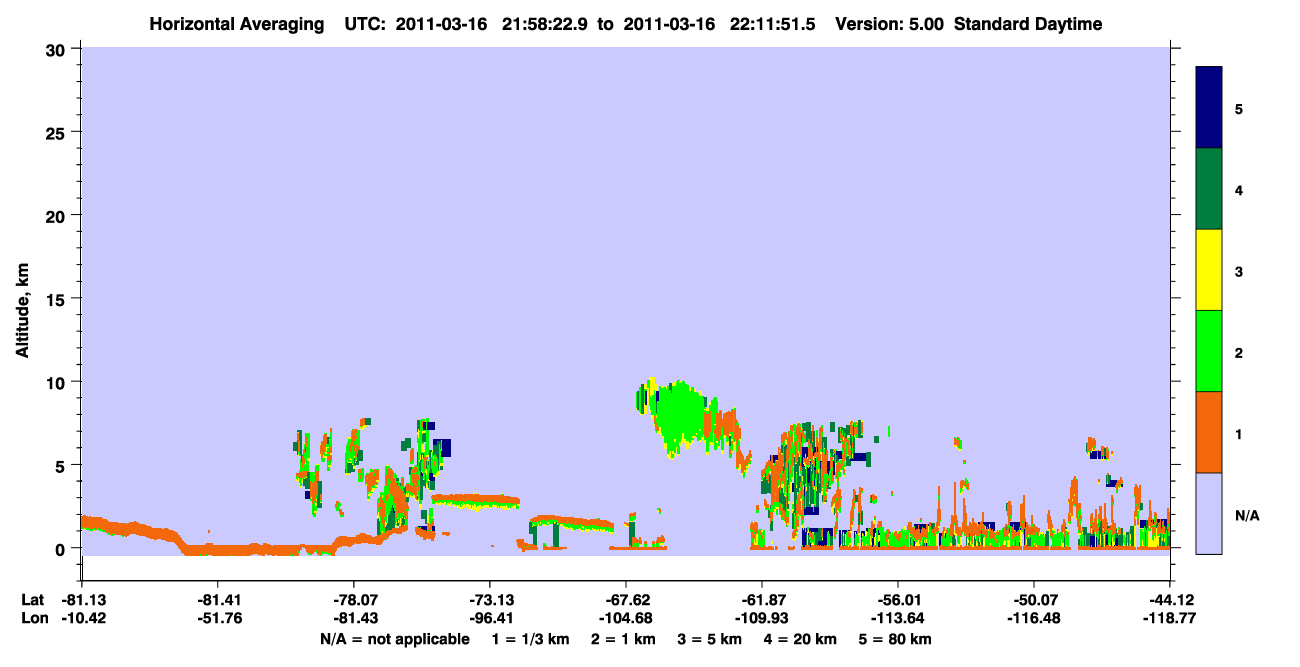
Task: Click the colorbar label '5'
Action: tap(1239, 108)
